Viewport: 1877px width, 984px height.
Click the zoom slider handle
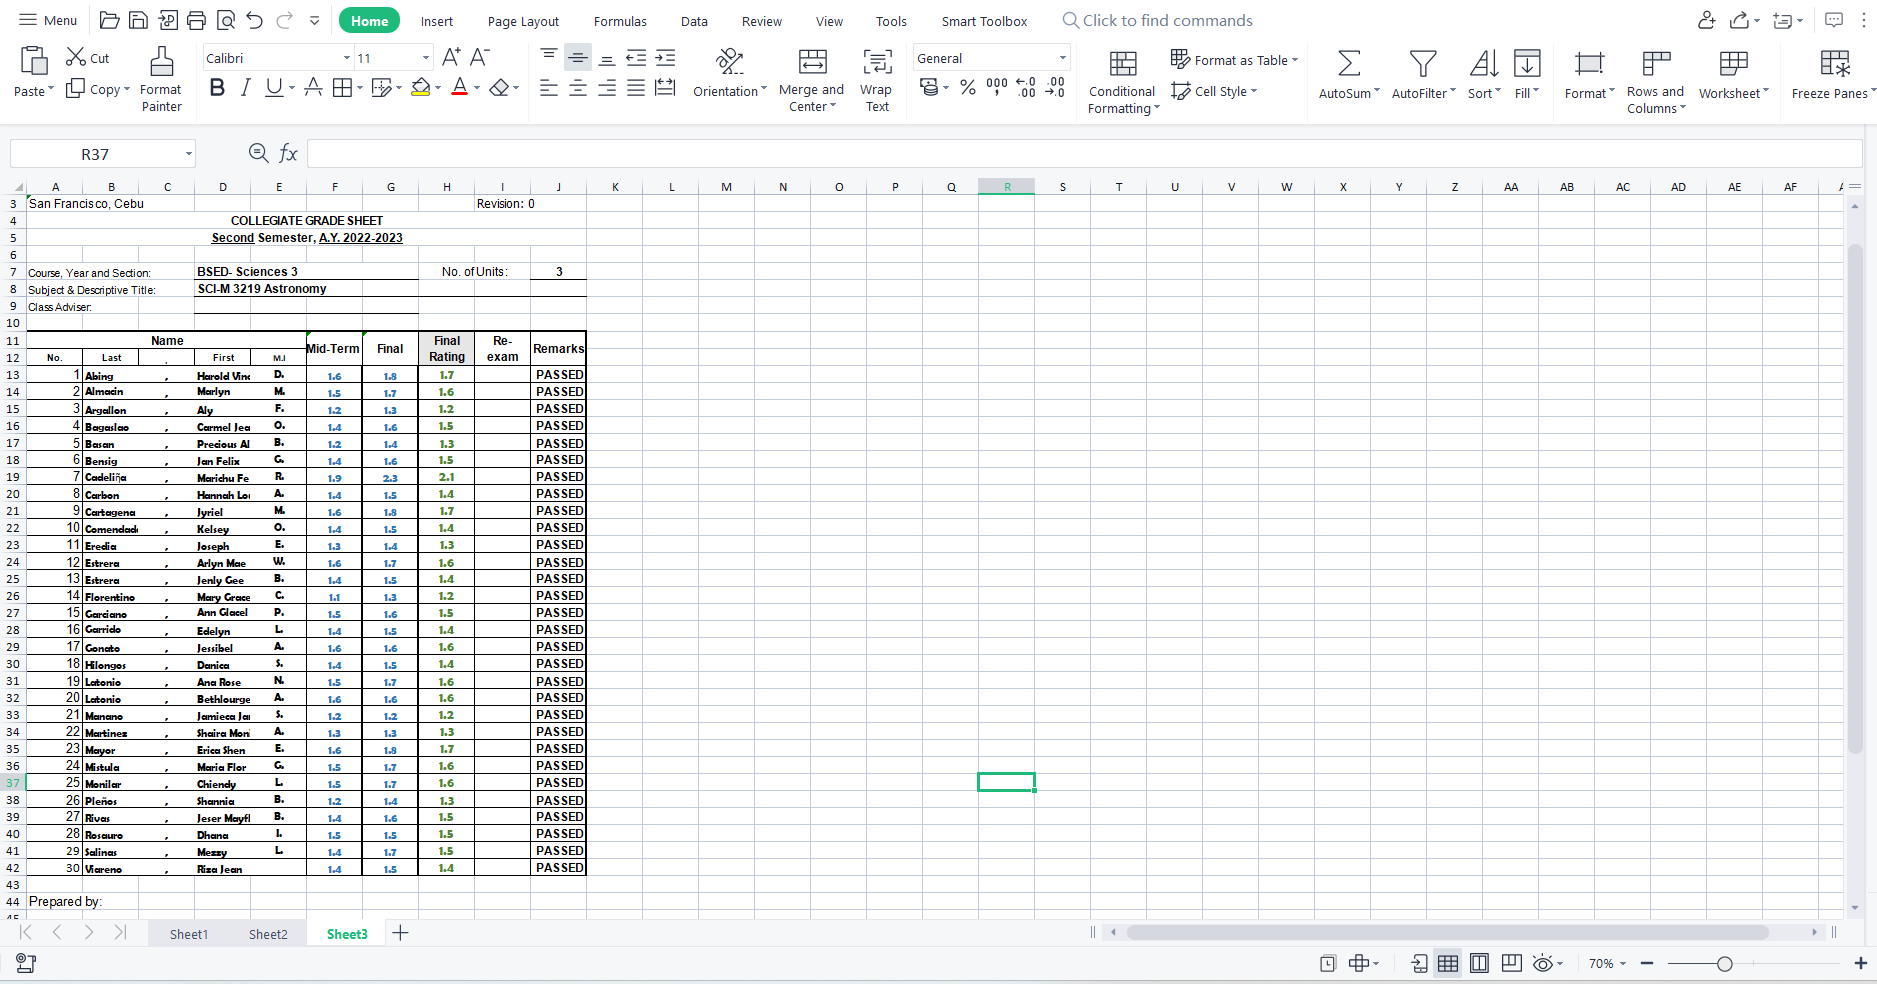coord(1724,963)
